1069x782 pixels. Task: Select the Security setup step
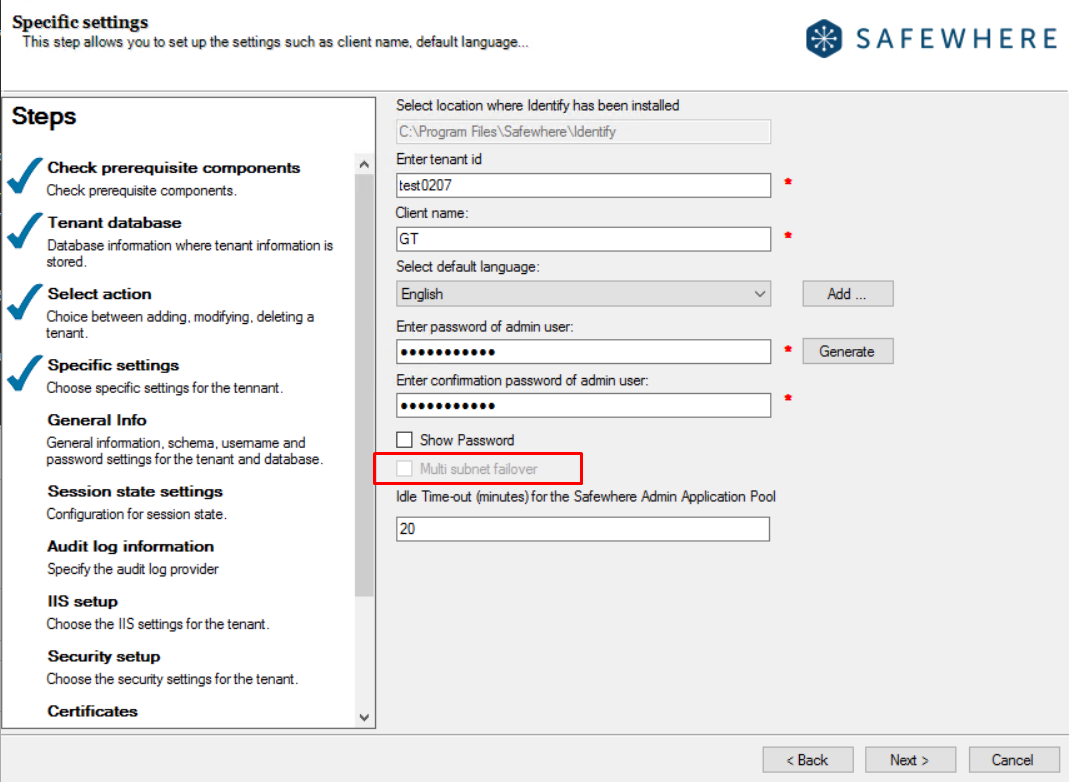tap(104, 657)
